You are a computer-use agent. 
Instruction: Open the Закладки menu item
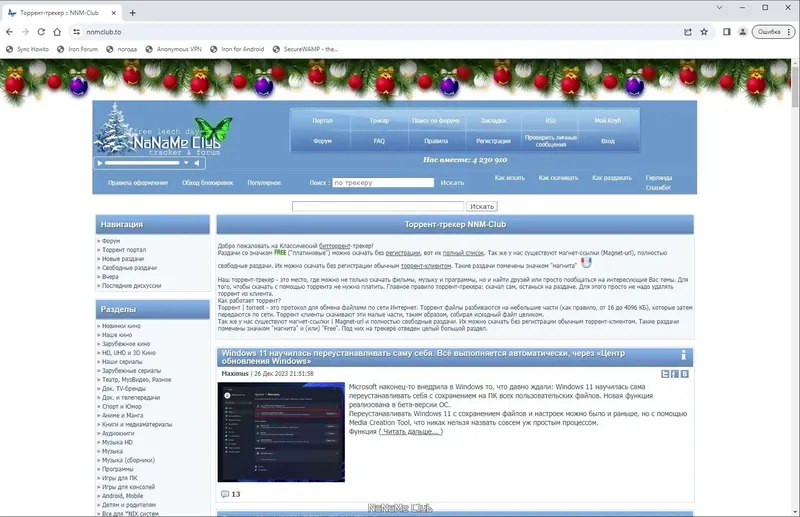tap(493, 120)
